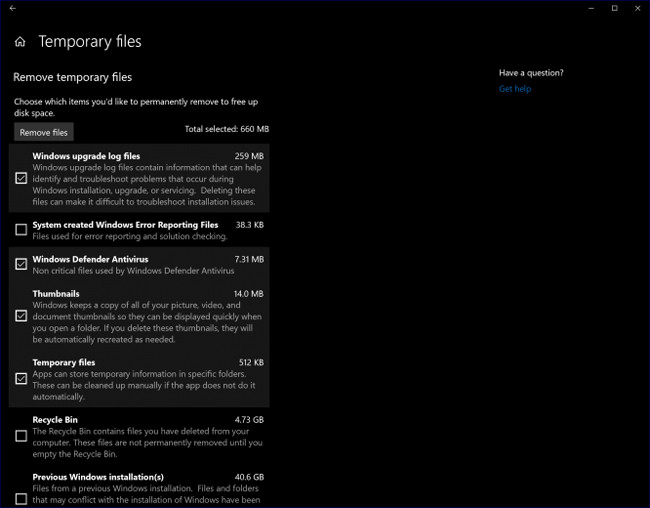The width and height of the screenshot is (650, 508).
Task: Go to Settings home via the house icon
Action: tap(20, 43)
